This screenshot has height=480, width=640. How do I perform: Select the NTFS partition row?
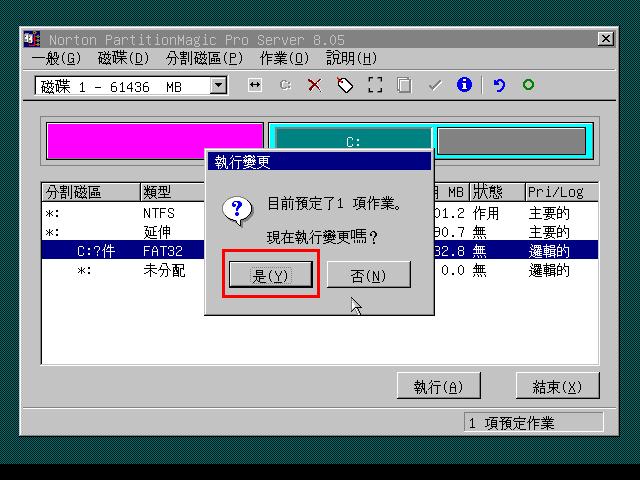tap(320, 213)
